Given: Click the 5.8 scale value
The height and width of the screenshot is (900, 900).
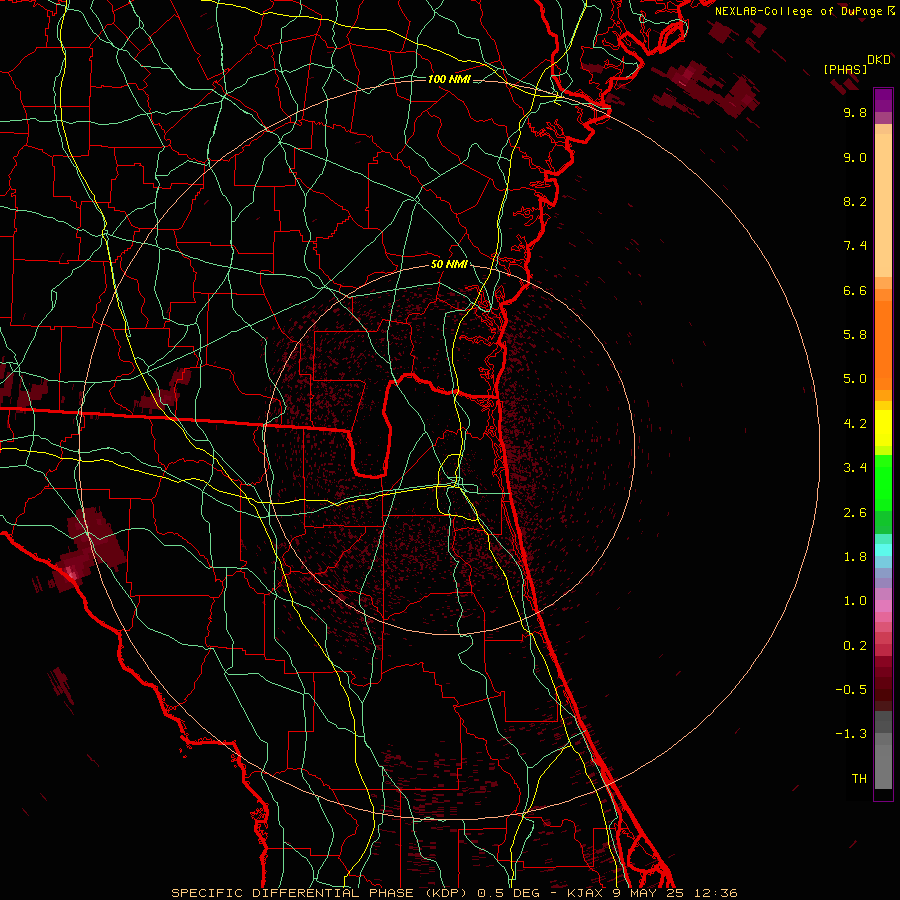Looking at the screenshot, I should tap(855, 335).
